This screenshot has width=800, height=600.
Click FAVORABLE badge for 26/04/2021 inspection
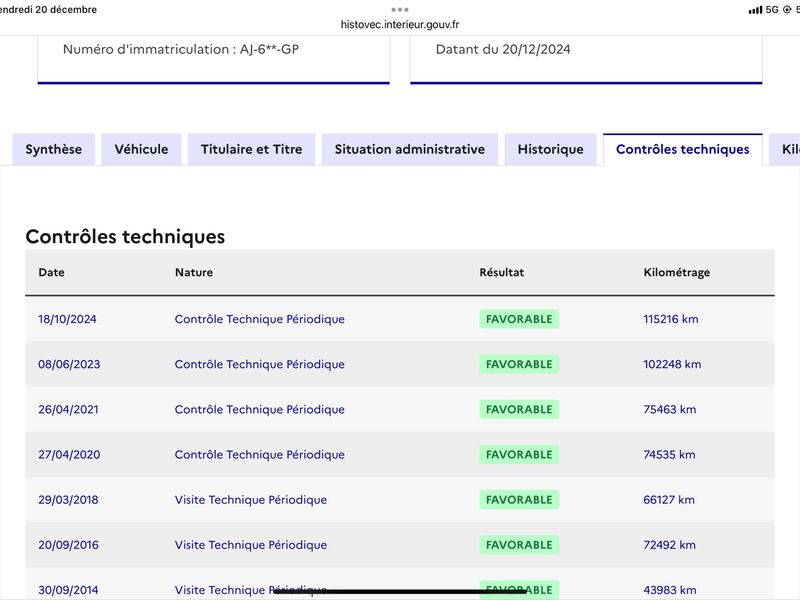pyautogui.click(x=519, y=410)
